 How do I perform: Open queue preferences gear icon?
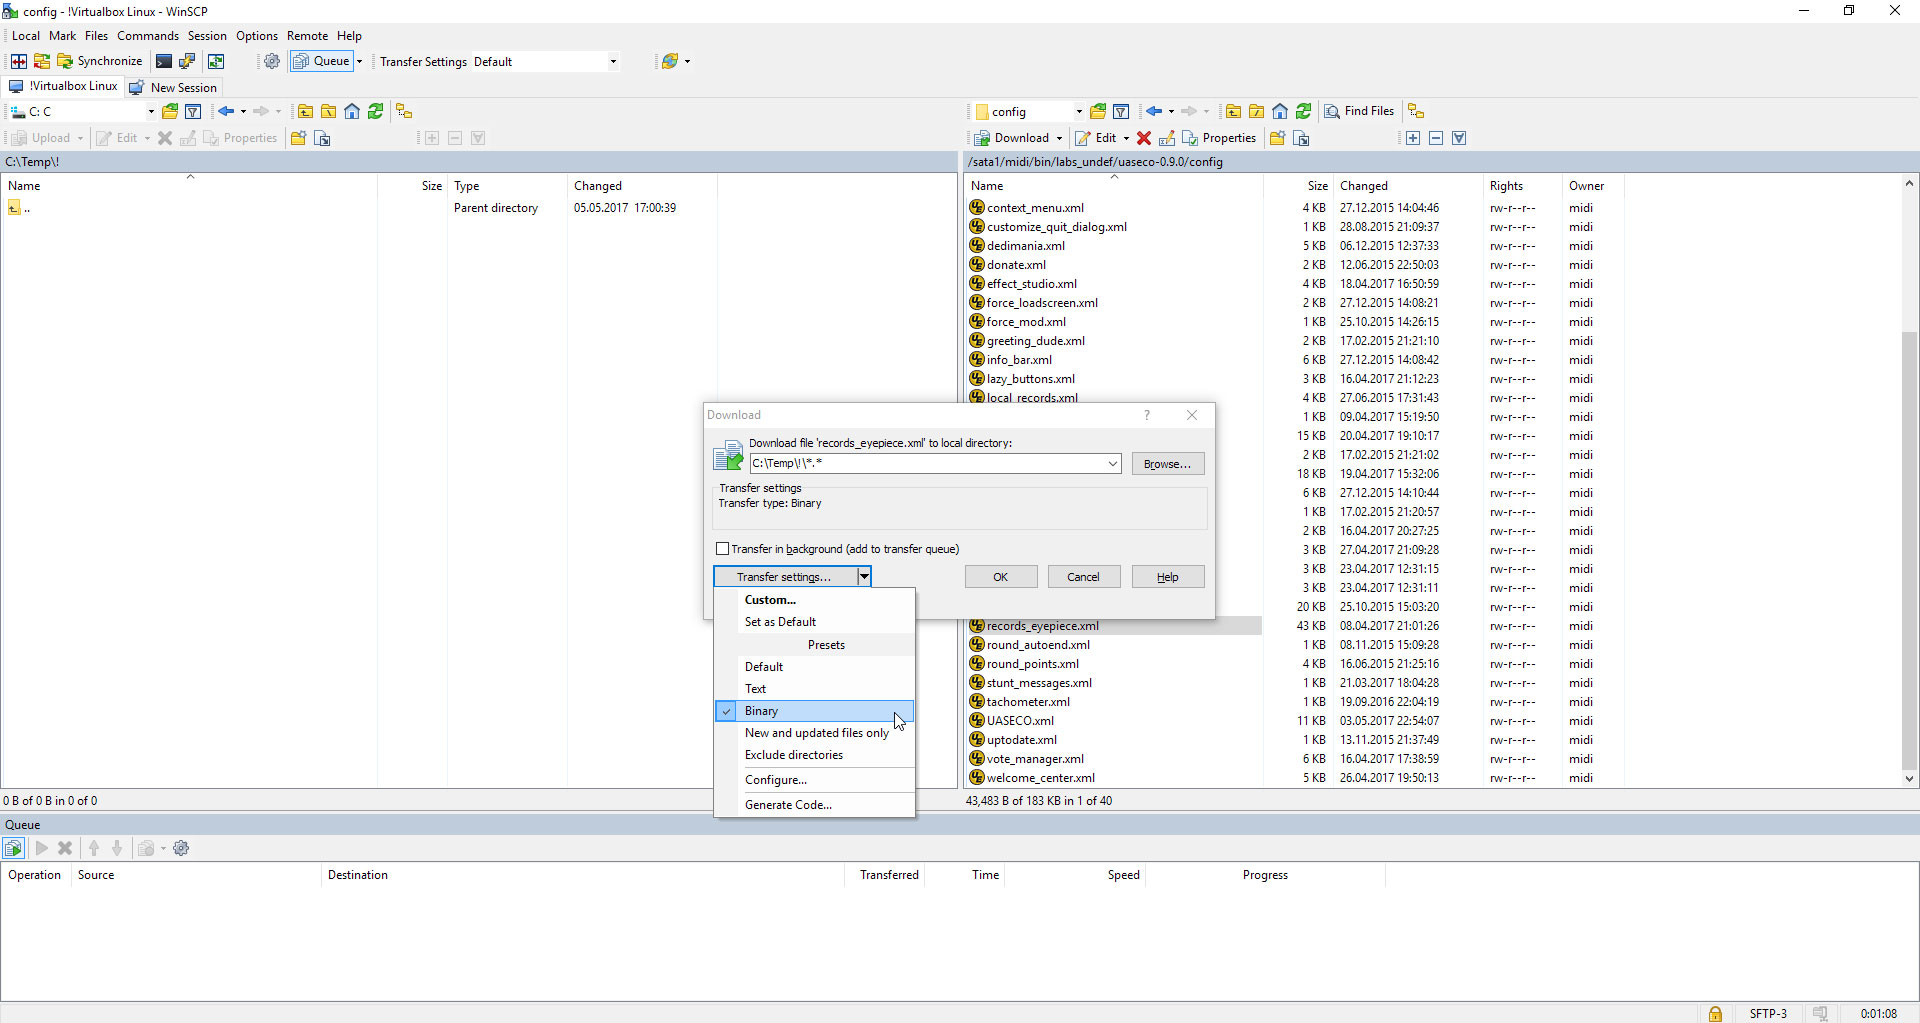coord(181,848)
